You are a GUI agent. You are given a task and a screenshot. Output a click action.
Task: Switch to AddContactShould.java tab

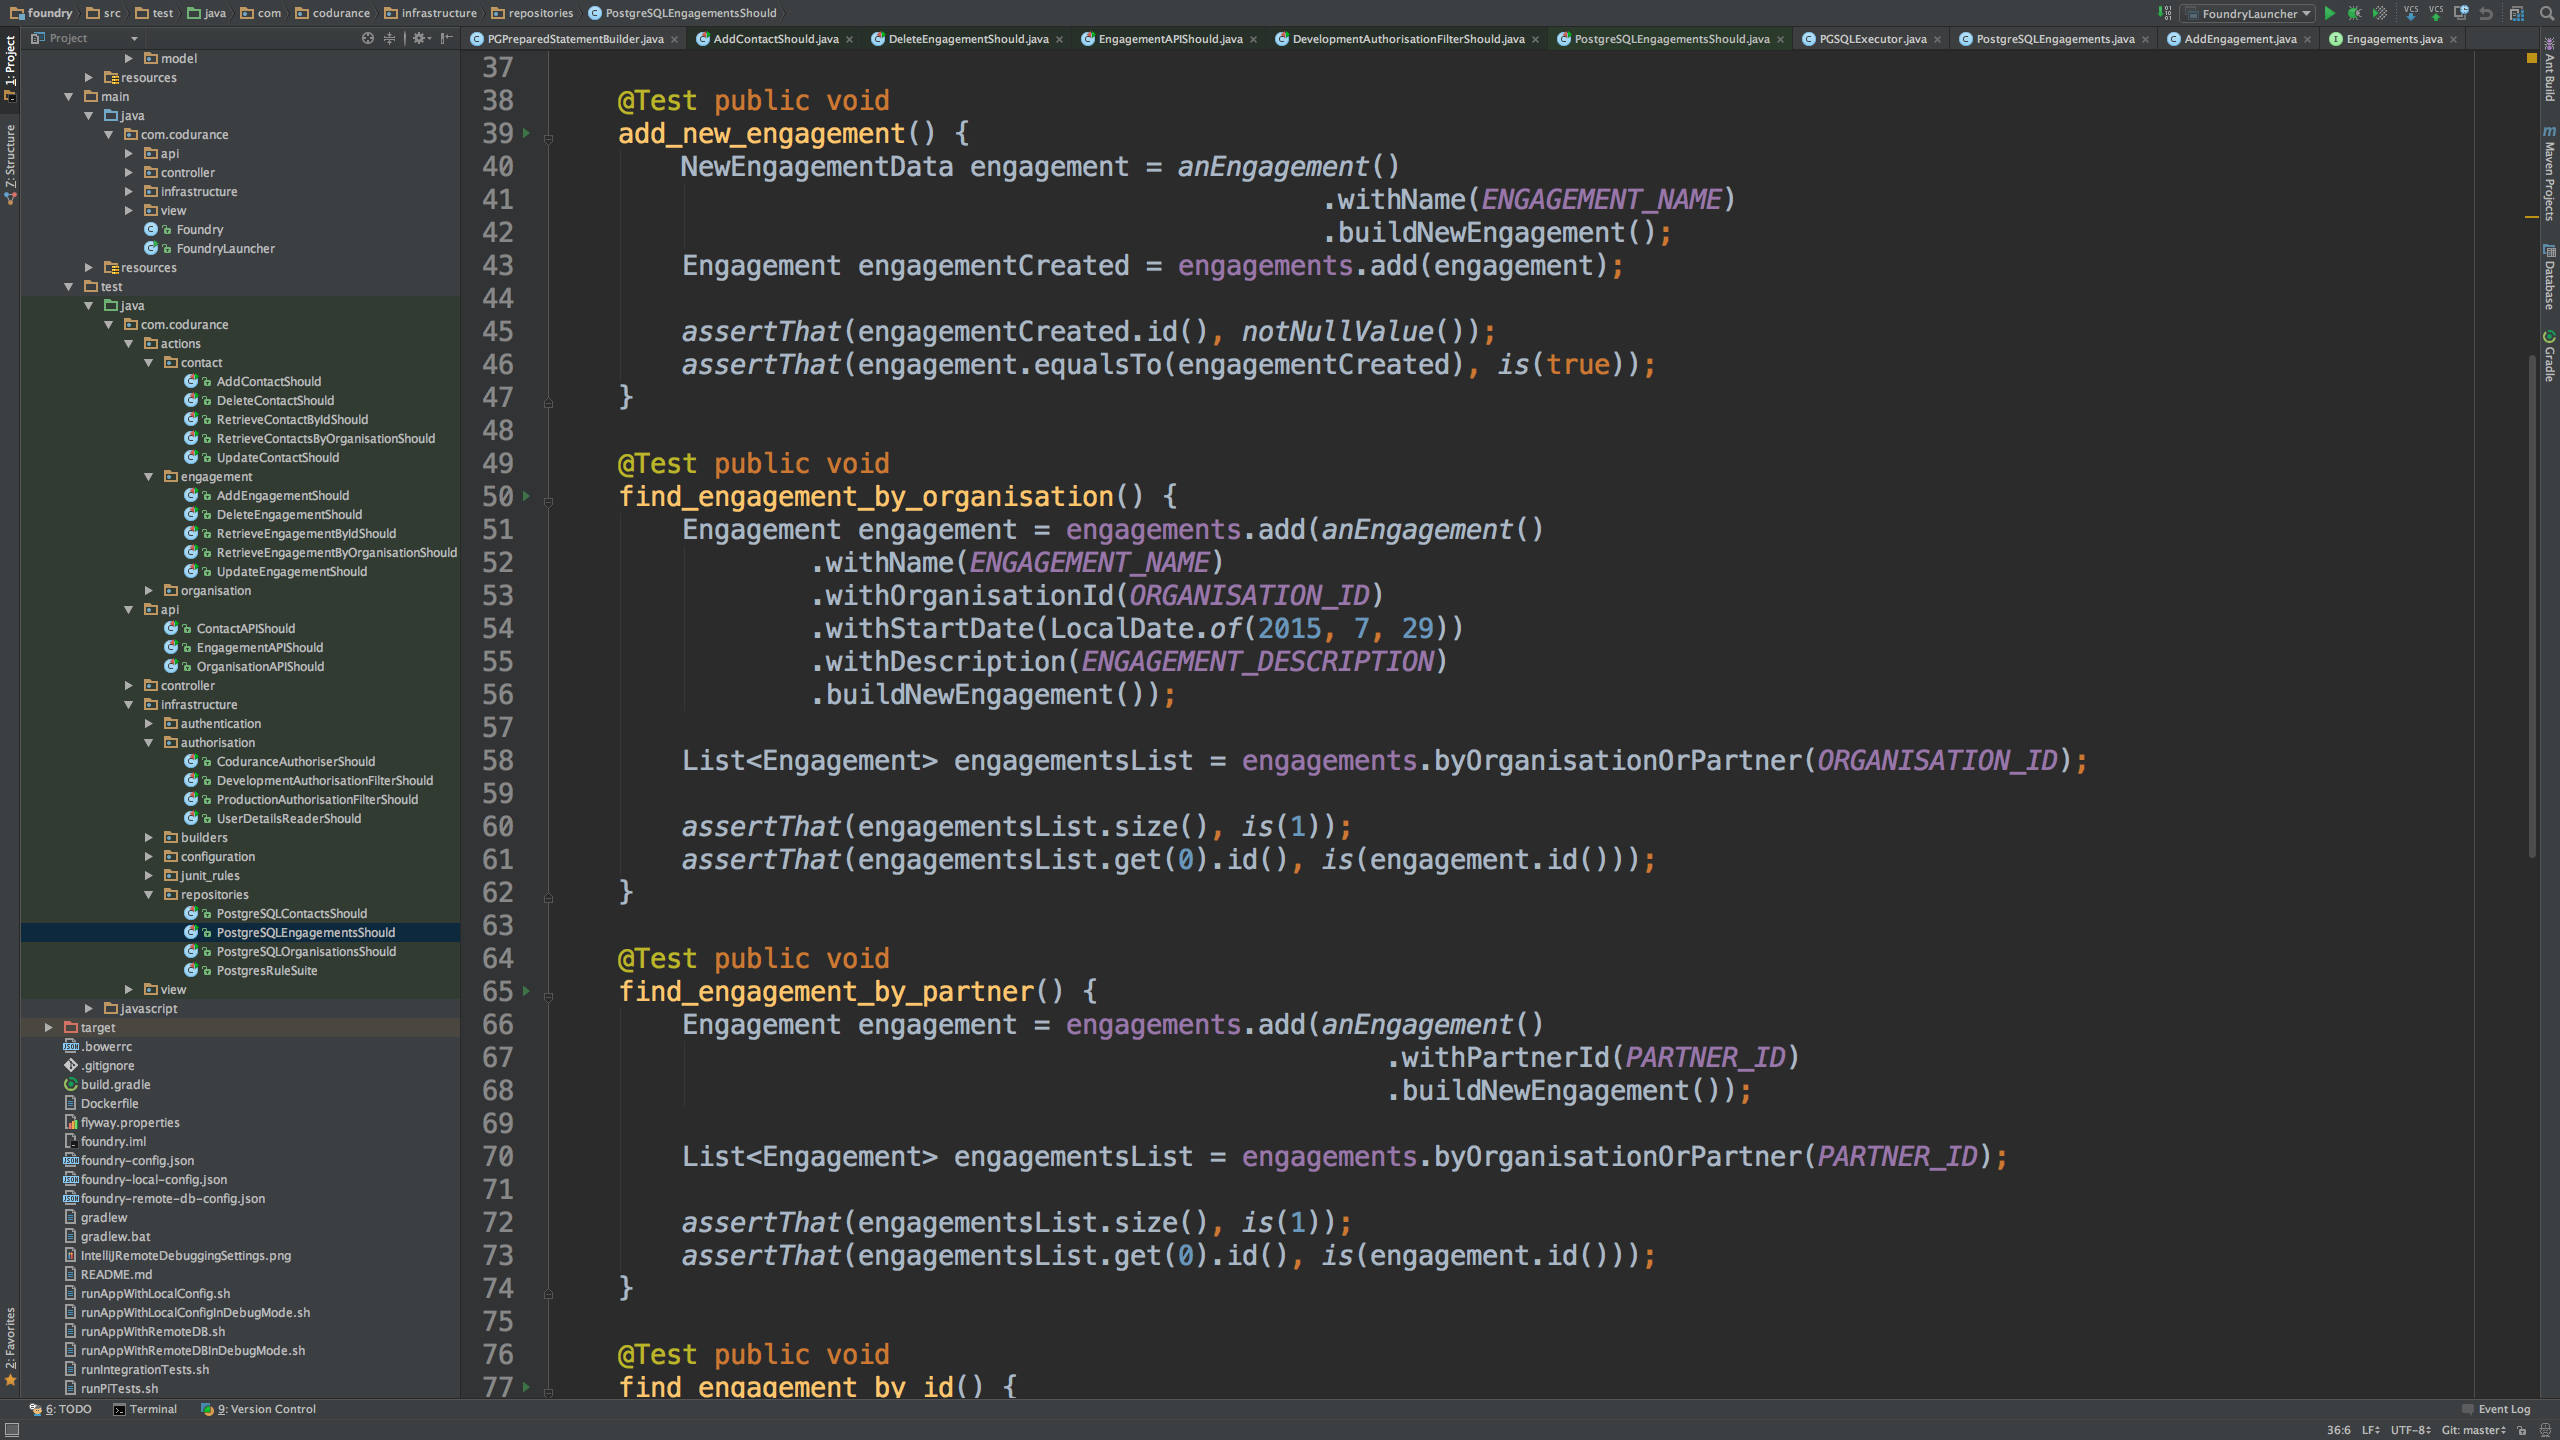tap(775, 39)
